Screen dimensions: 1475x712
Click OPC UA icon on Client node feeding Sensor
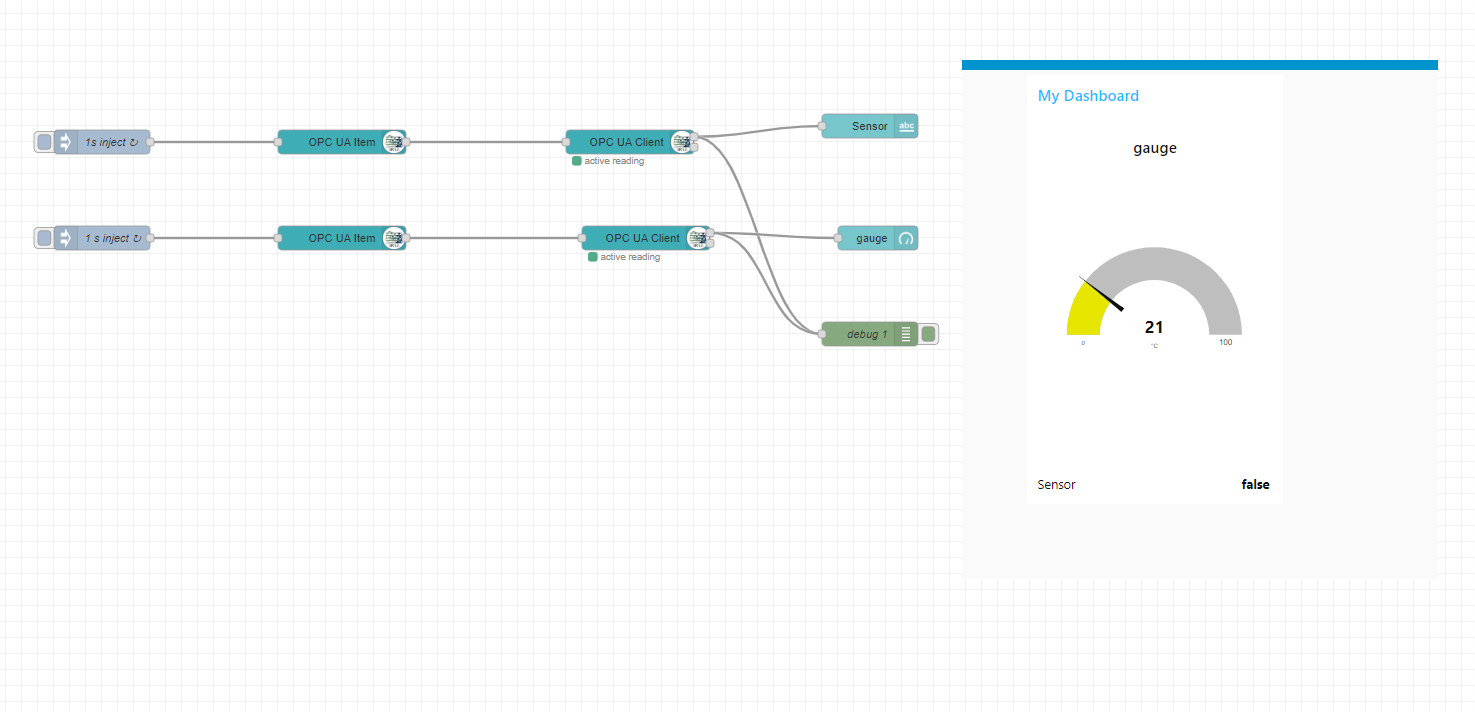(681, 142)
